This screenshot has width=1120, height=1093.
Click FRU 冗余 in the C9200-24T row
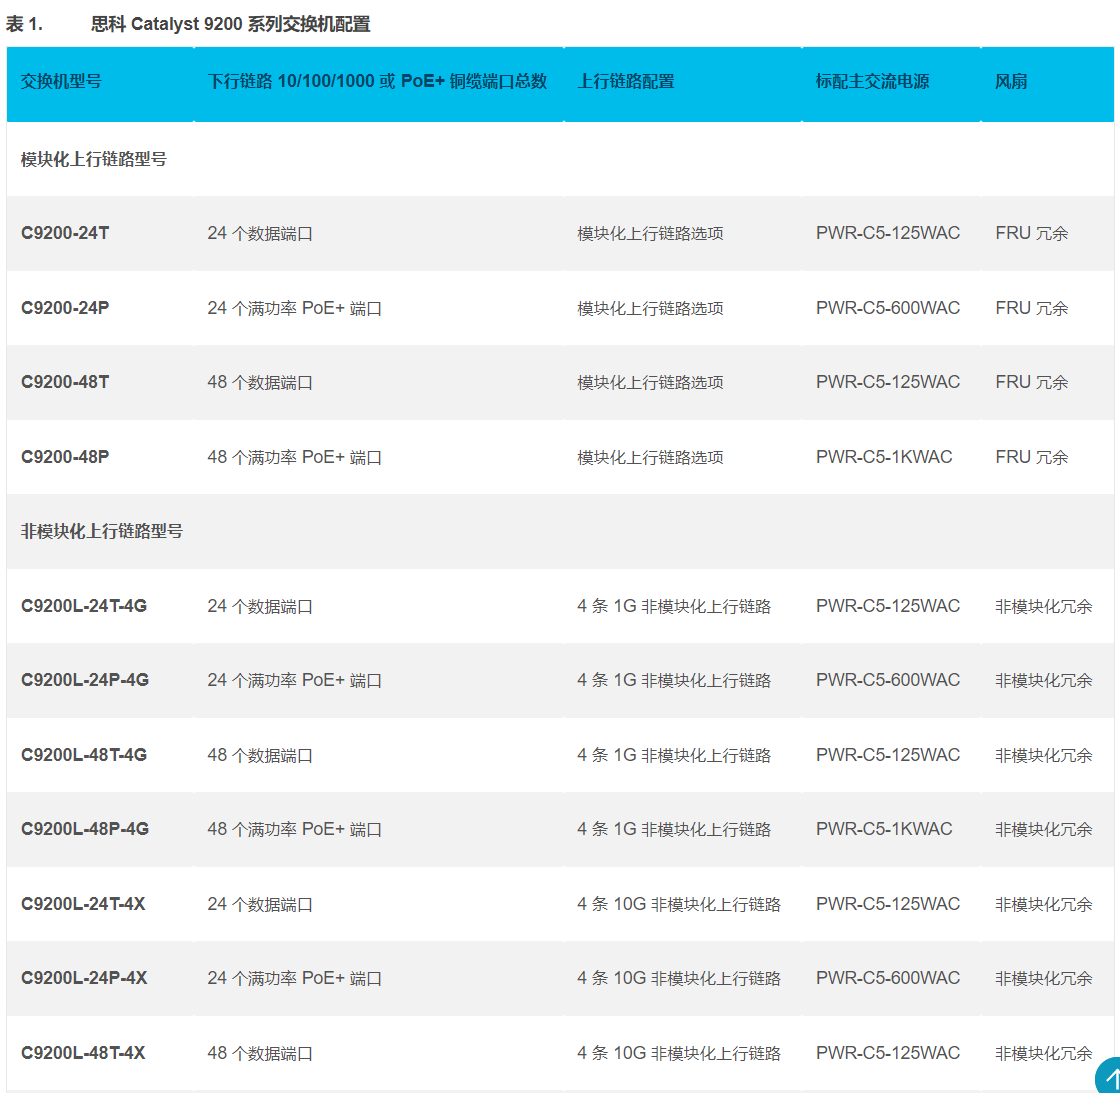[x=1031, y=234]
